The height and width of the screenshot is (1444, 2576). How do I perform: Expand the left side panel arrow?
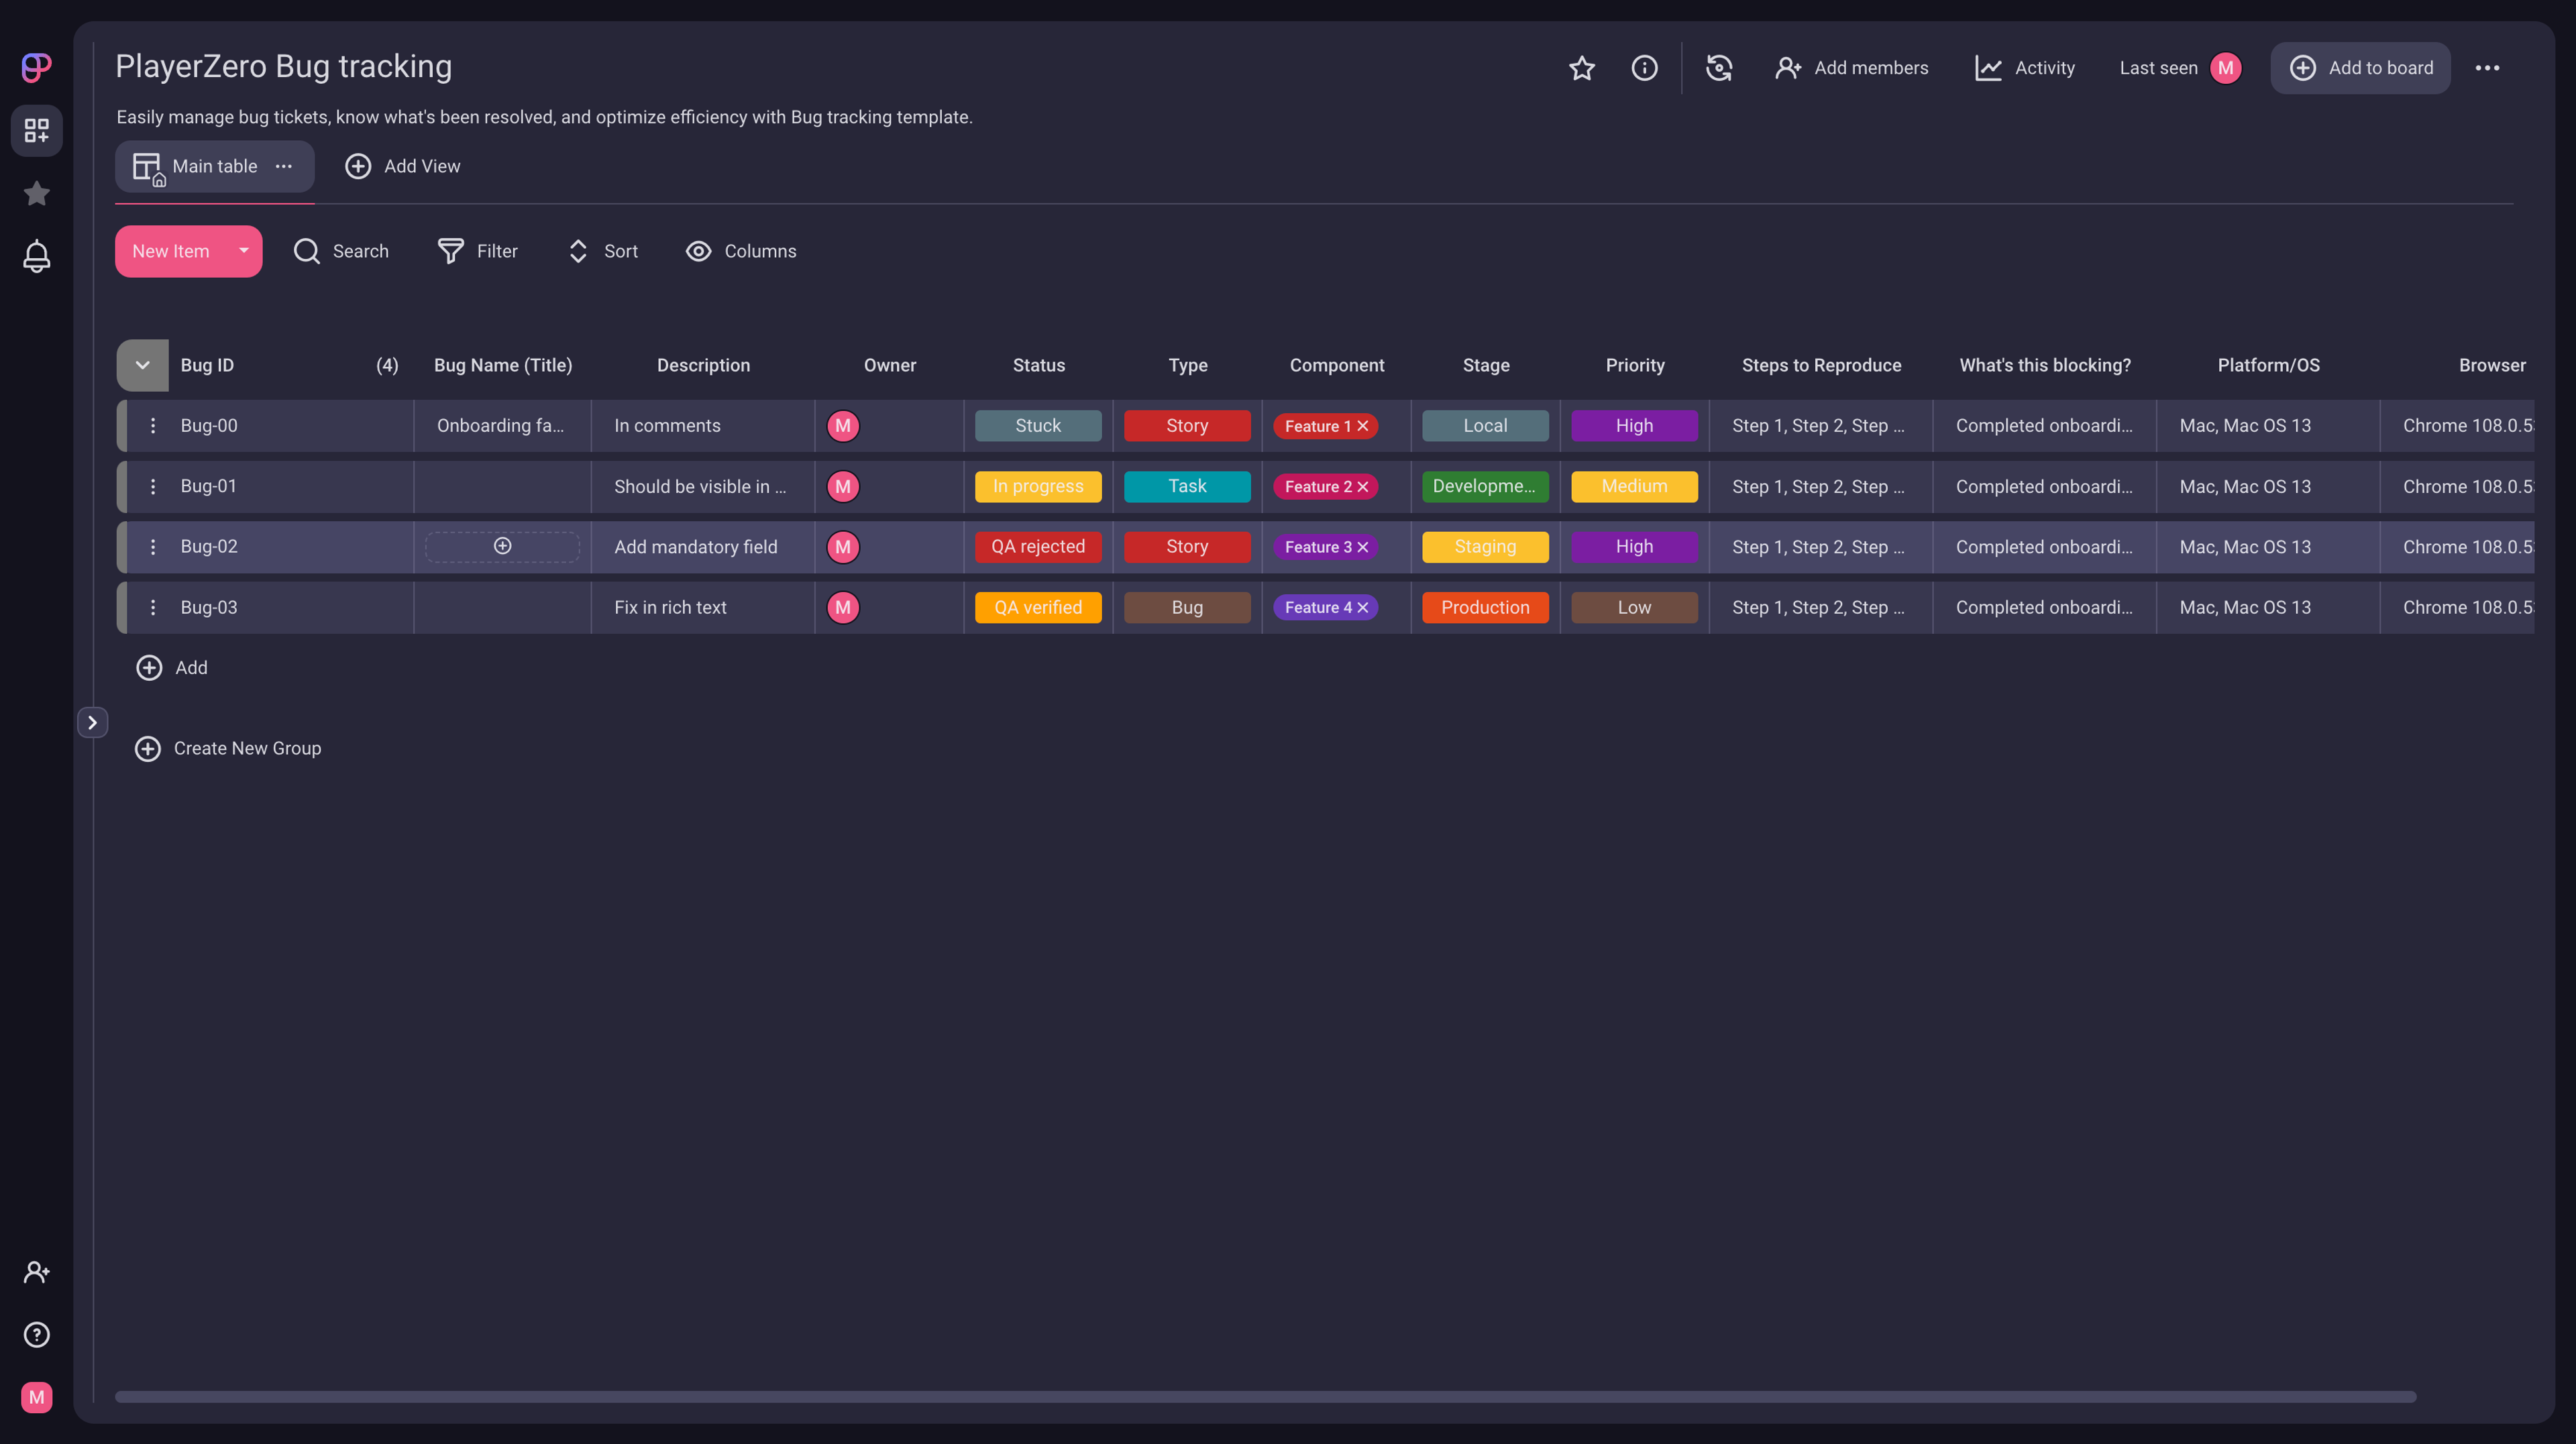pos(92,722)
